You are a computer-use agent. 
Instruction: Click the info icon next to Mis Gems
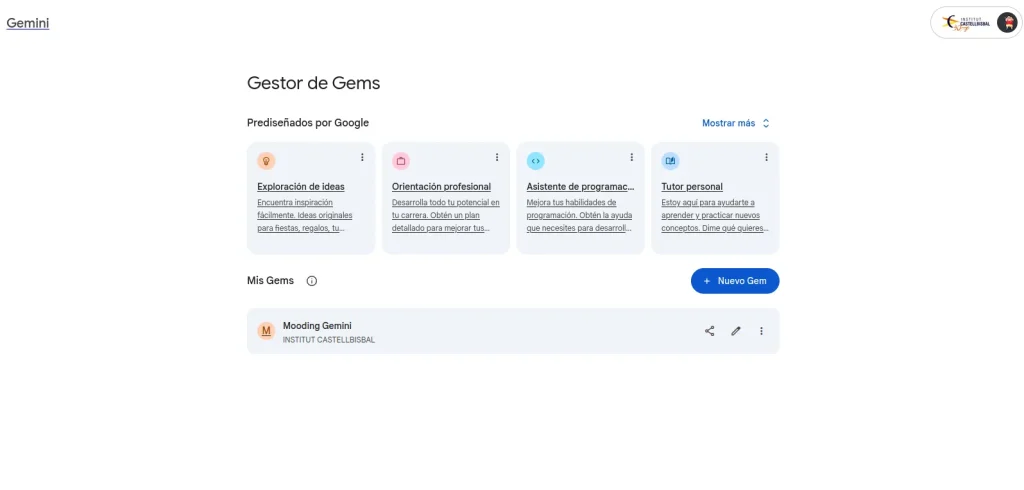click(x=312, y=281)
